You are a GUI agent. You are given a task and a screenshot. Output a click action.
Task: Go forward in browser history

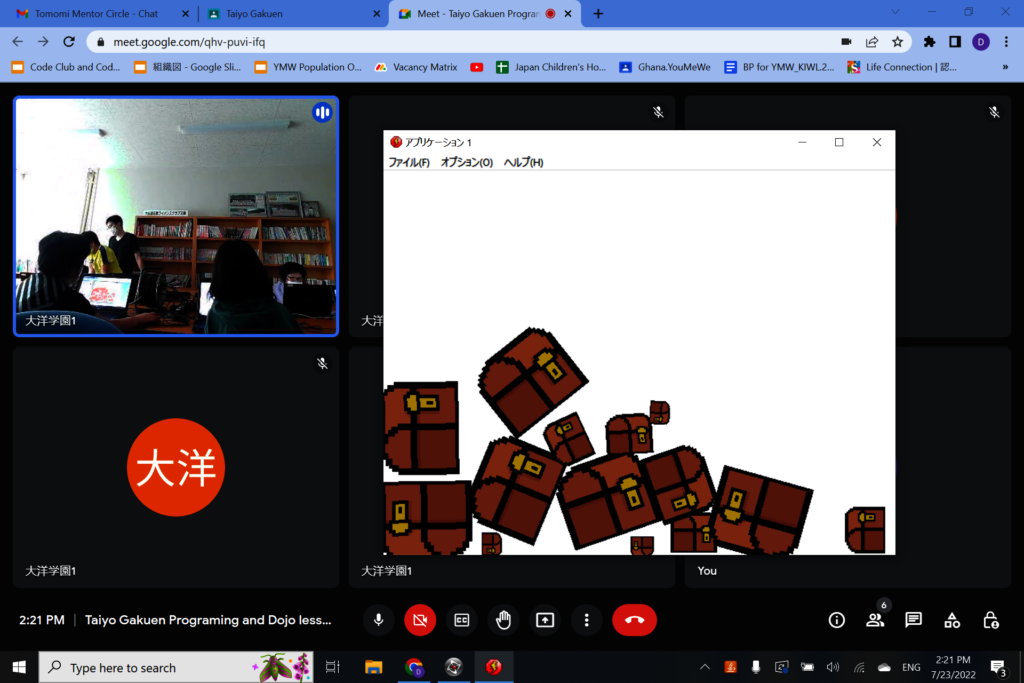point(43,42)
